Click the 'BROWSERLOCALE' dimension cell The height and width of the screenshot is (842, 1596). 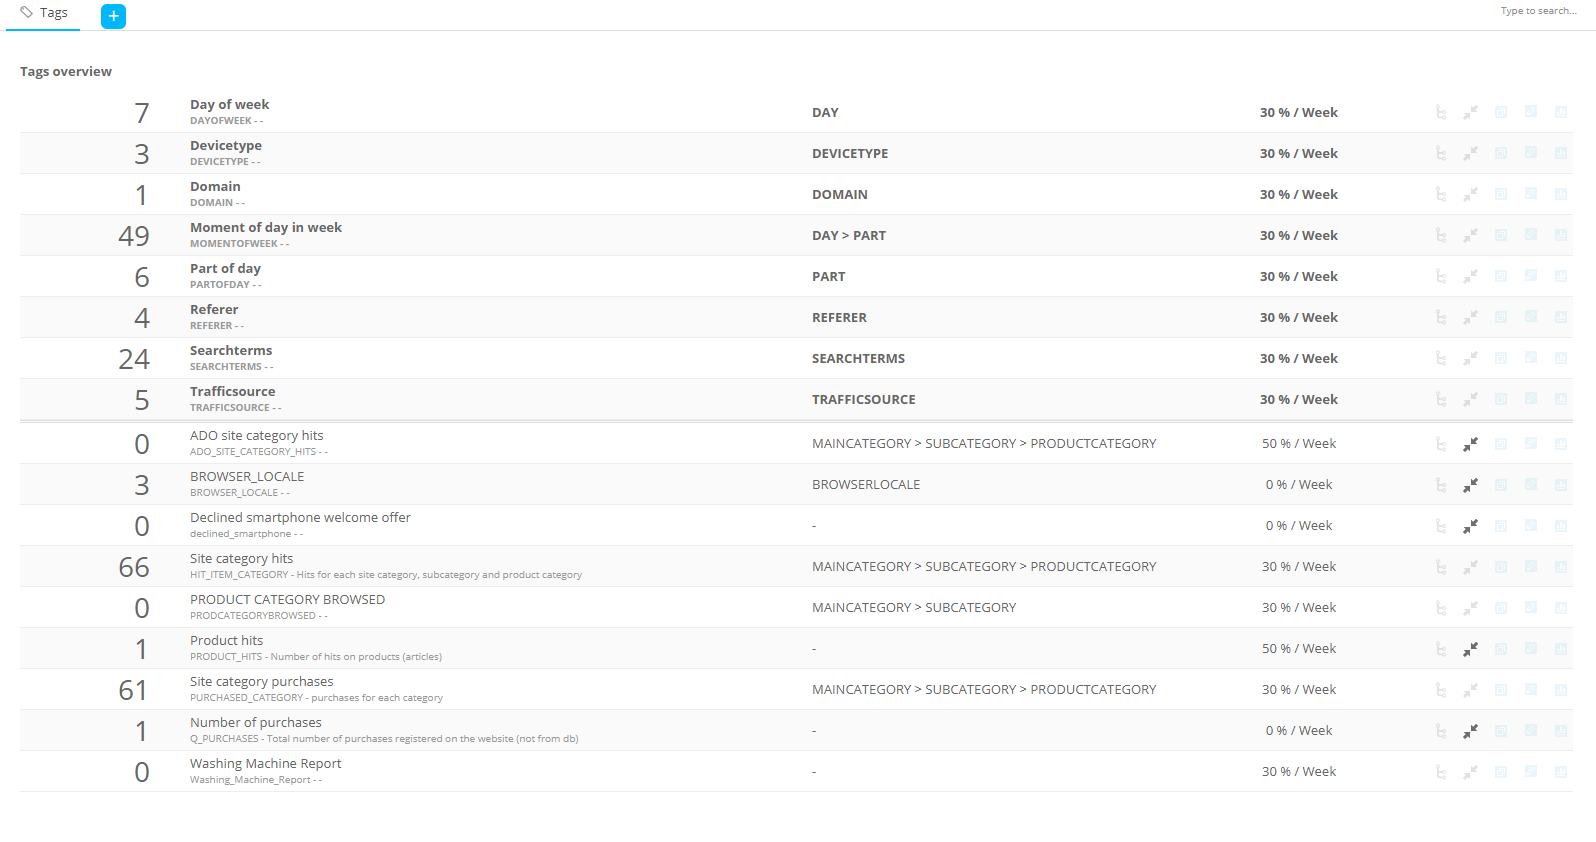(x=866, y=485)
